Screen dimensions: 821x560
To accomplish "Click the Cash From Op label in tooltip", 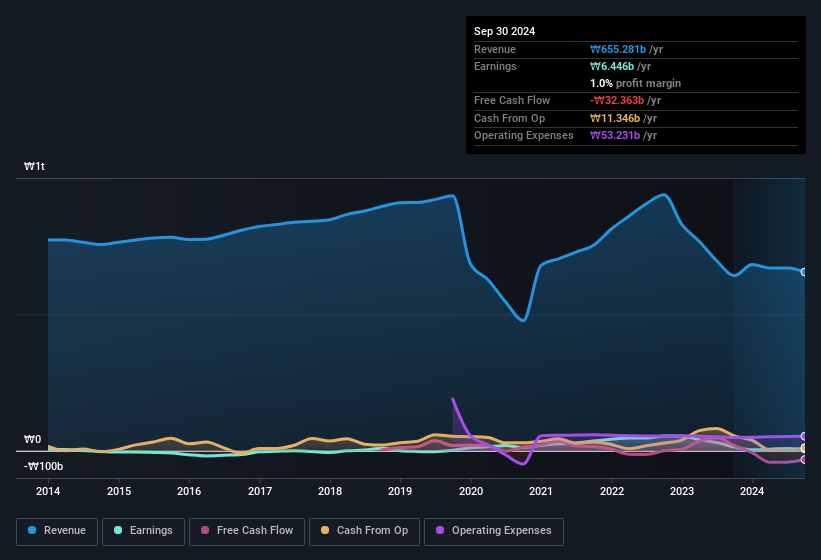I will pos(509,118).
